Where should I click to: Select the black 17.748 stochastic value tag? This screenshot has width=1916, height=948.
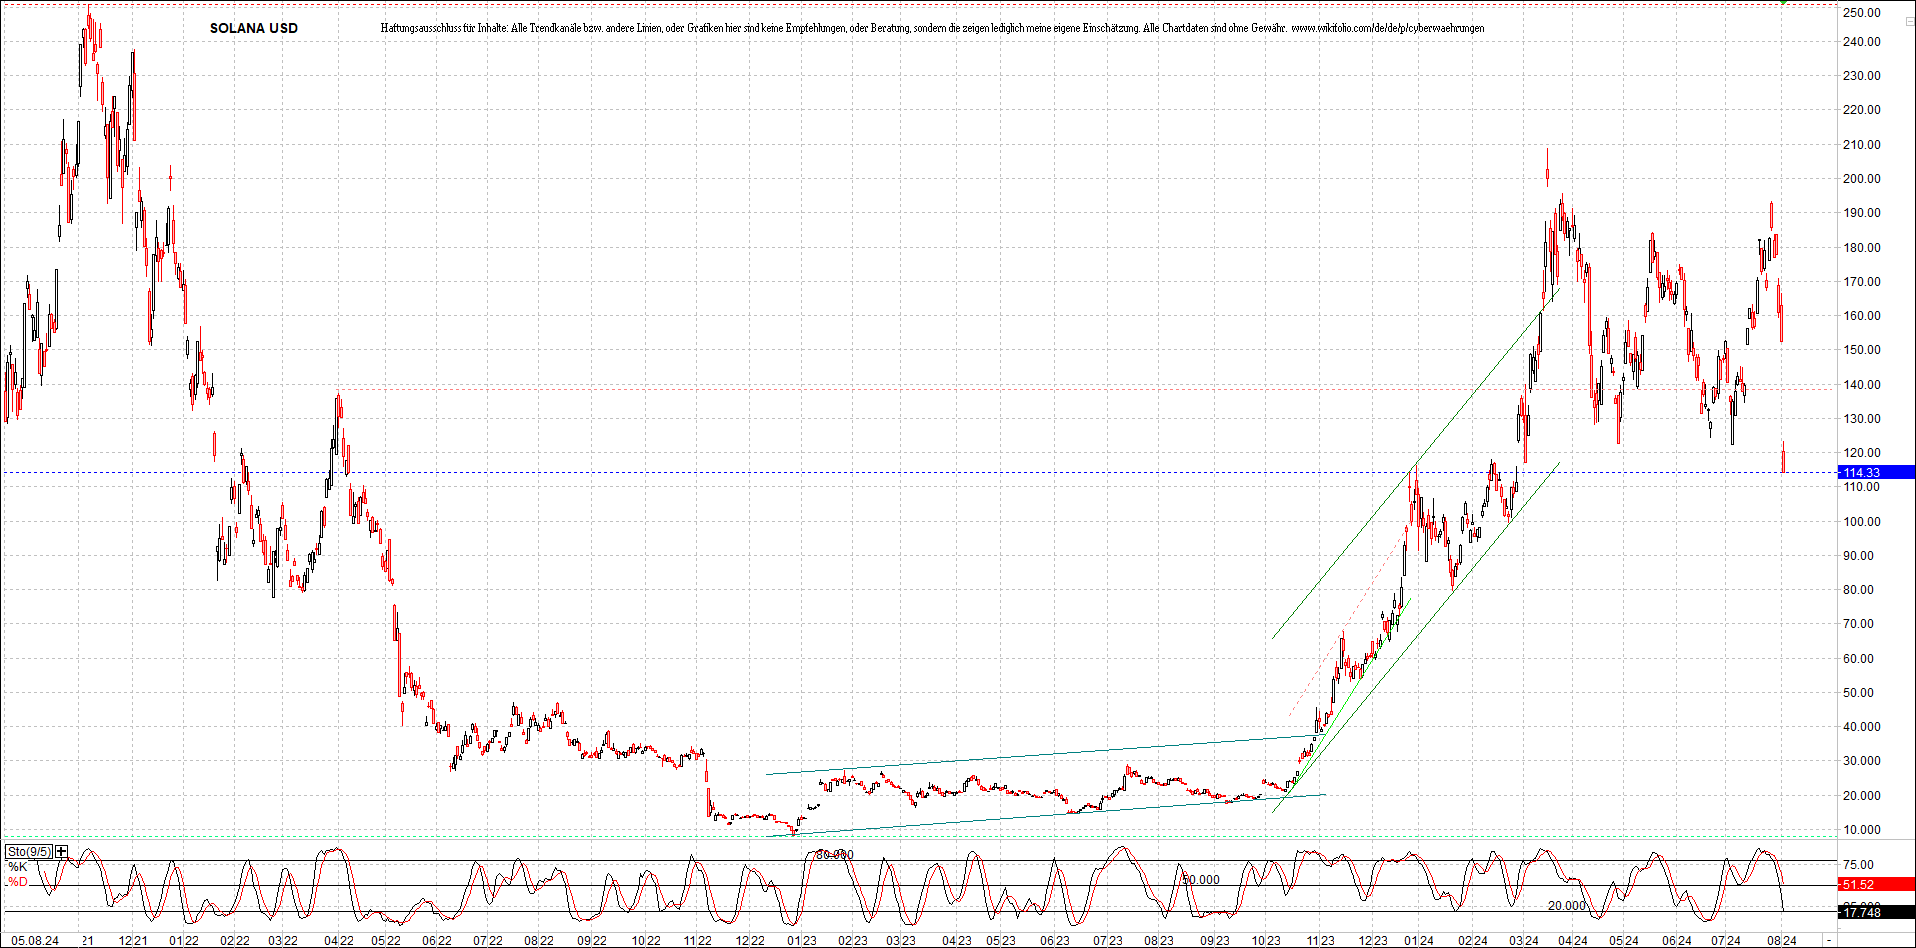tap(1876, 912)
